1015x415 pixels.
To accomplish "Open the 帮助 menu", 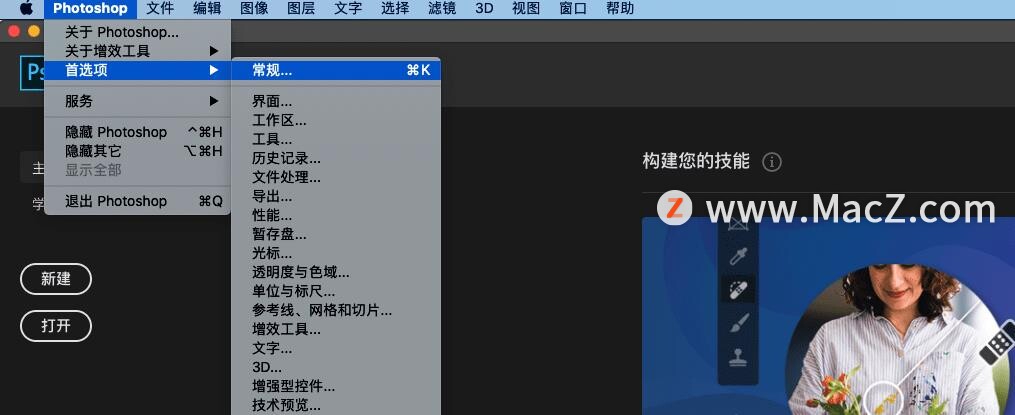I will pyautogui.click(x=620, y=8).
